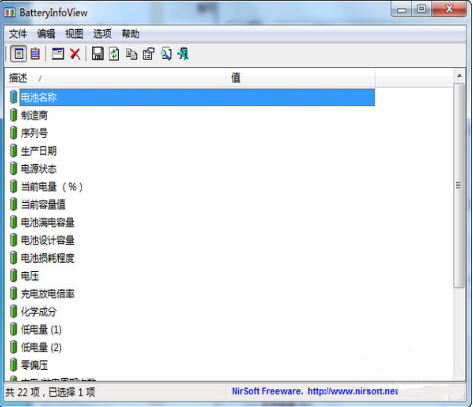This screenshot has height=407, width=473.
Task: Click the vertical scrollbar thumb
Action: pos(459,185)
